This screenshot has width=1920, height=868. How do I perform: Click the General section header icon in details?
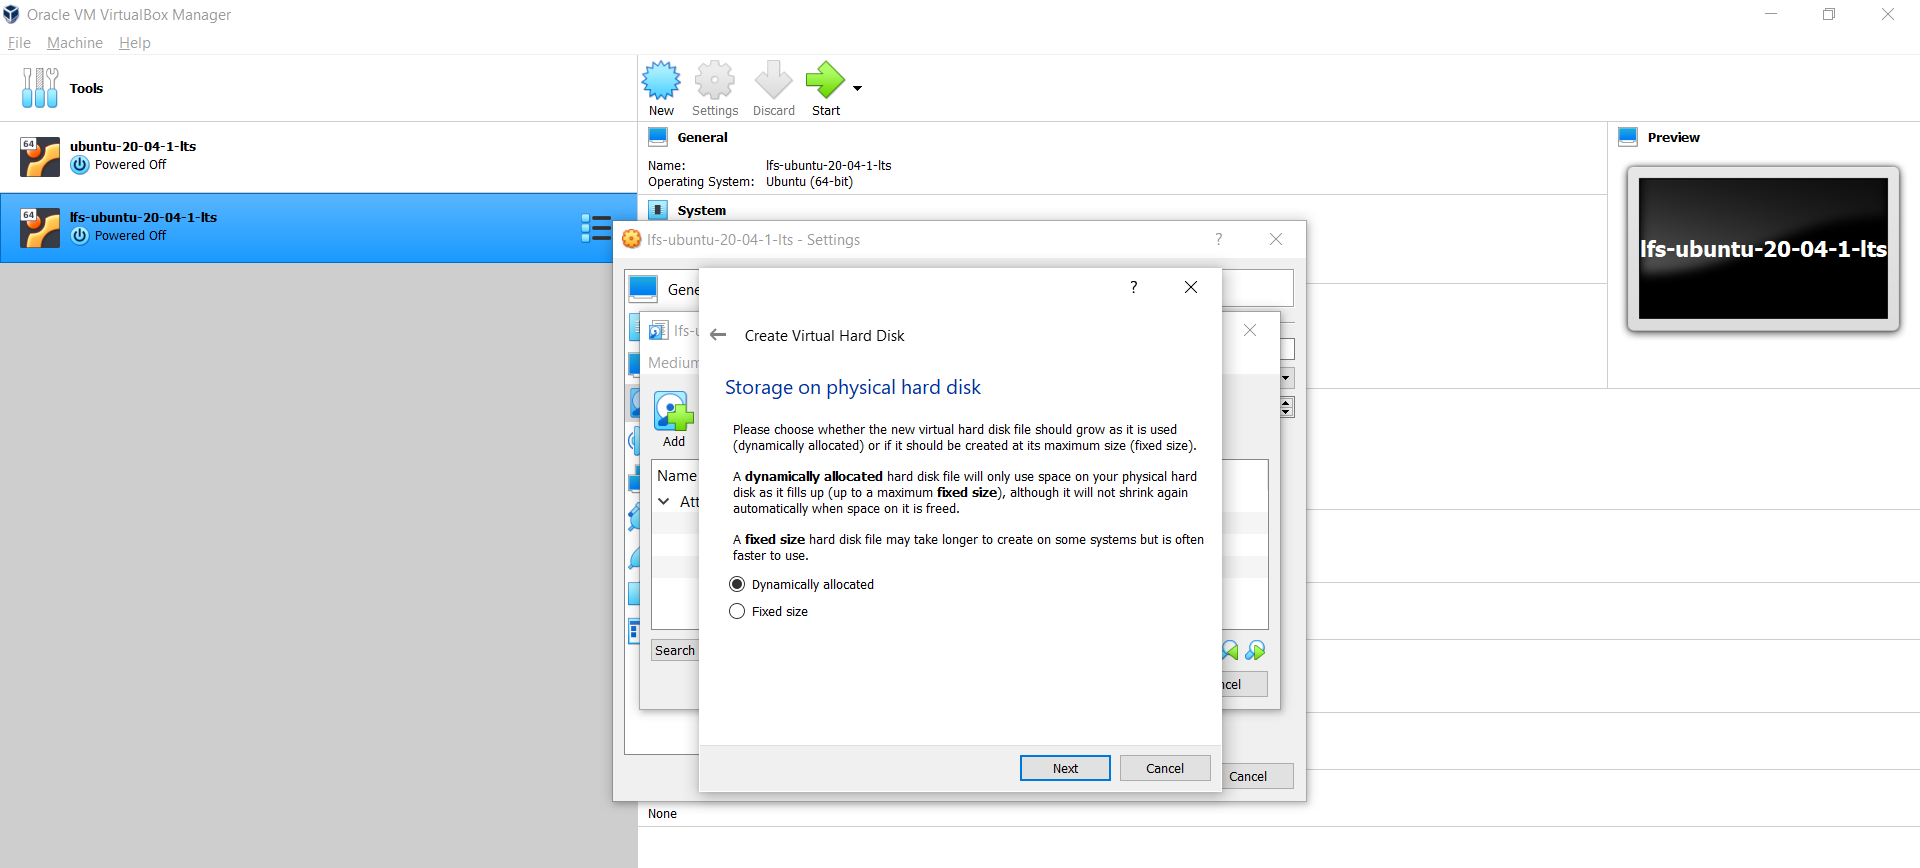tap(658, 137)
